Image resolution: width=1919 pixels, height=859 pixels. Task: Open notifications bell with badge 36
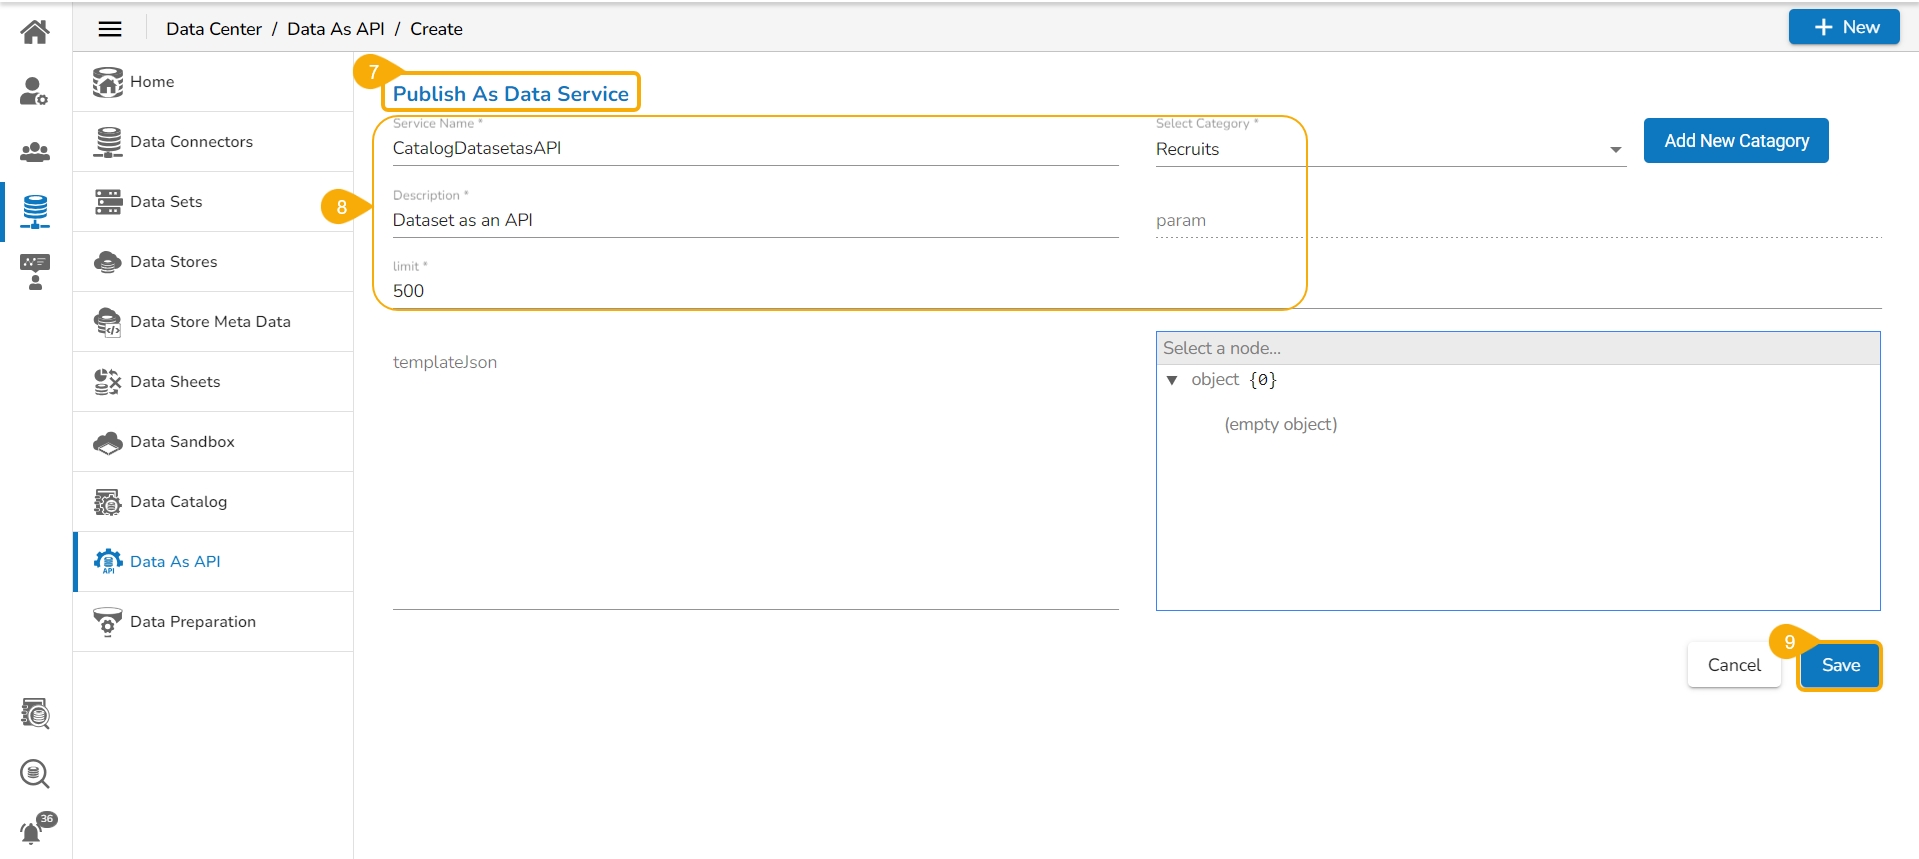point(35,830)
